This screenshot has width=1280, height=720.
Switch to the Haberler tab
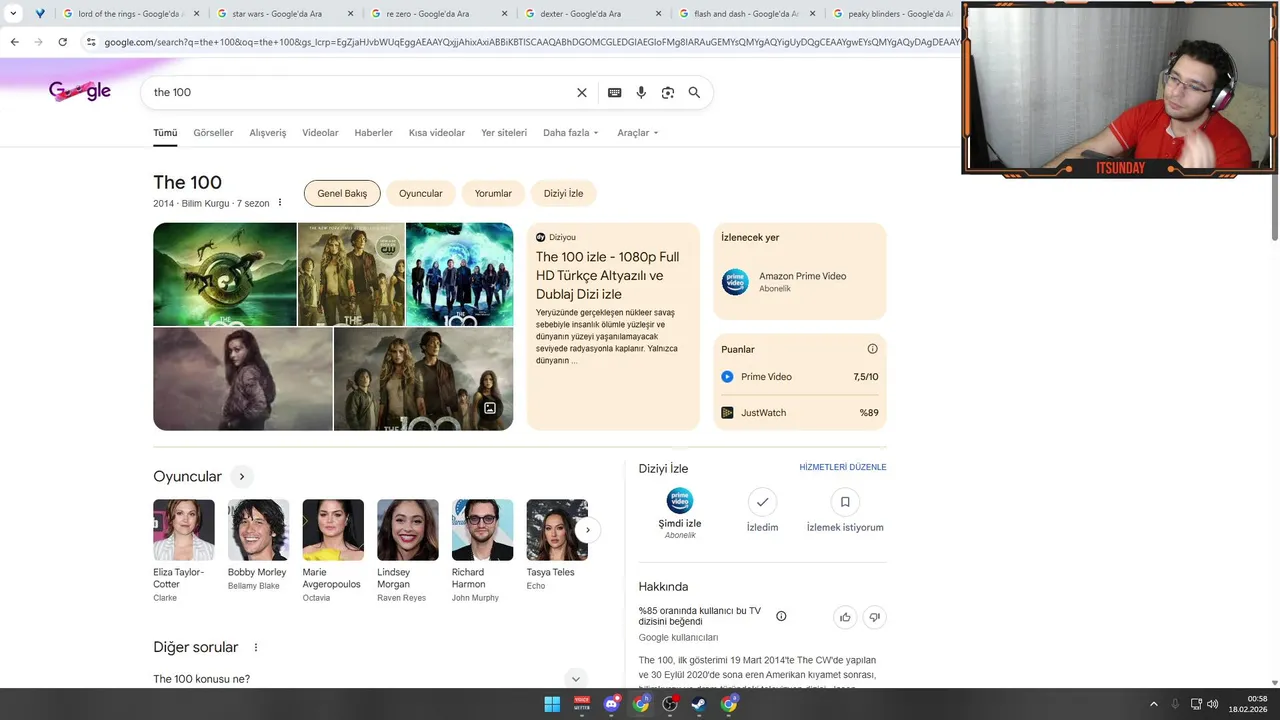[373, 133]
